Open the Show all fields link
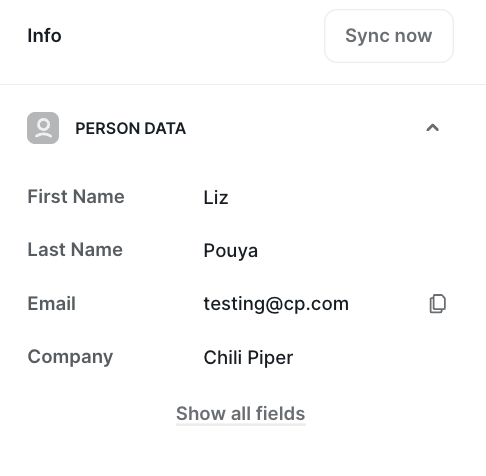486x476 pixels. [x=241, y=414]
